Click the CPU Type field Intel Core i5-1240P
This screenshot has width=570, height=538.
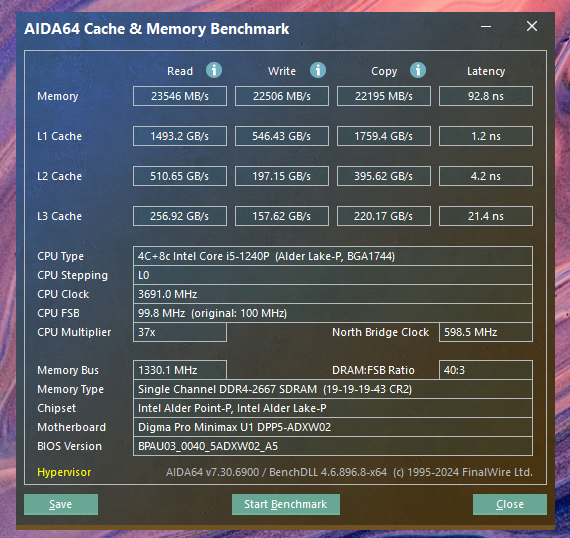tap(333, 256)
